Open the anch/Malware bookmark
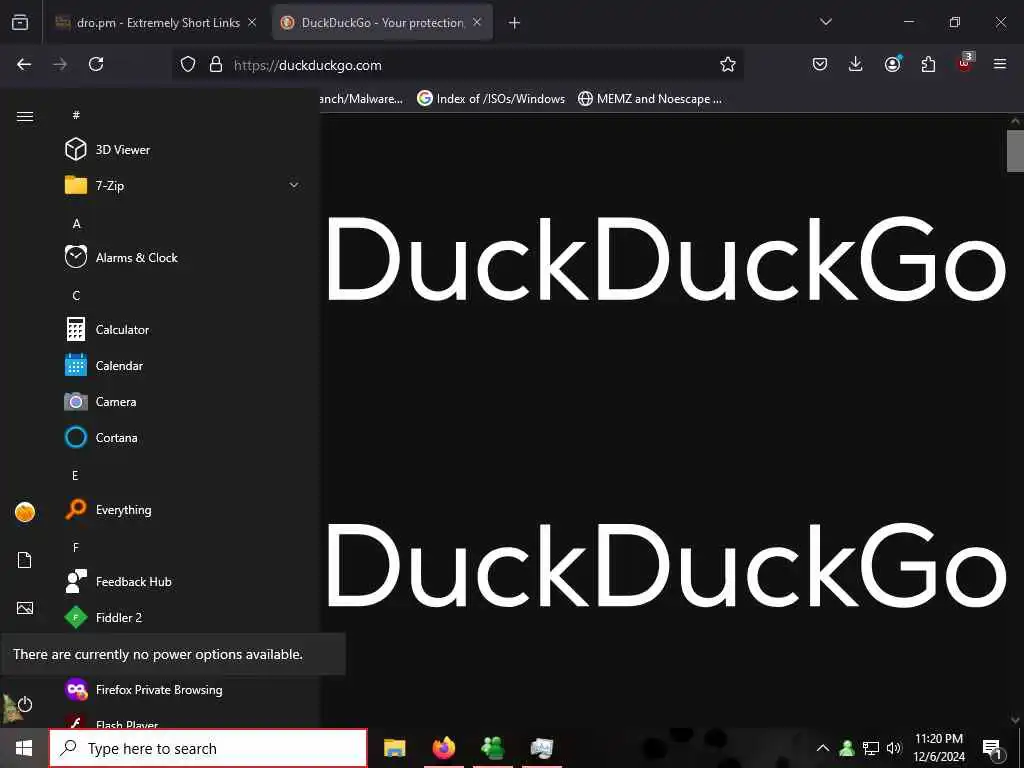This screenshot has height=768, width=1024. (x=361, y=99)
